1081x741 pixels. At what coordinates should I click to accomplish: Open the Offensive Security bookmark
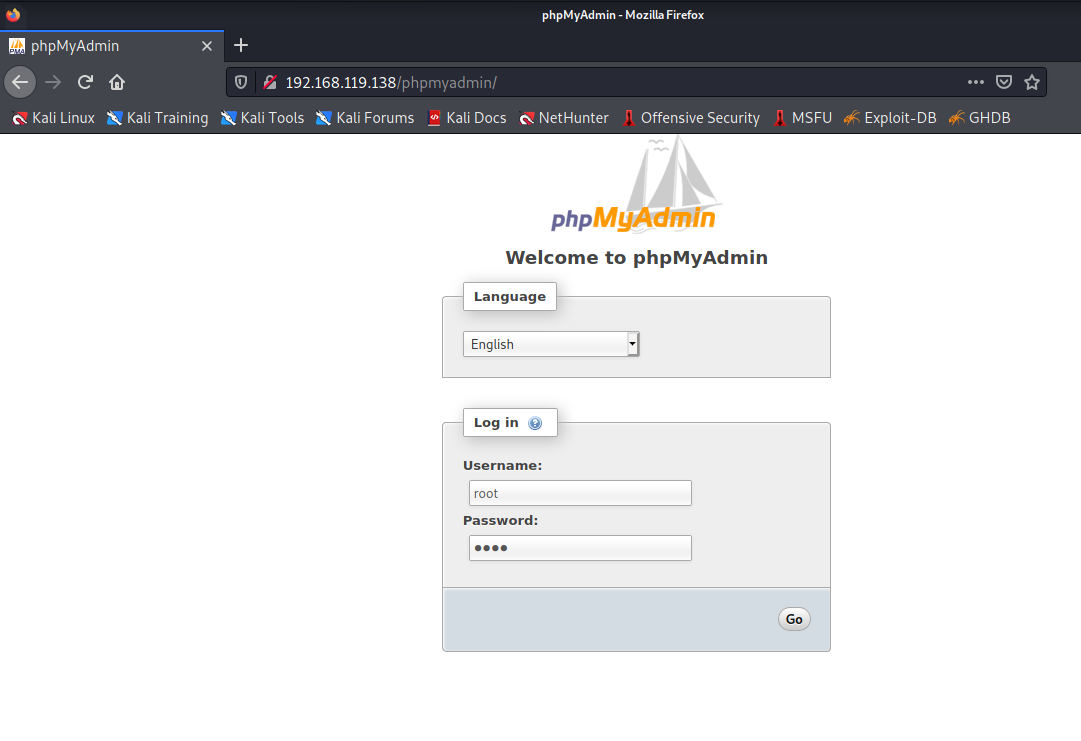click(x=691, y=118)
